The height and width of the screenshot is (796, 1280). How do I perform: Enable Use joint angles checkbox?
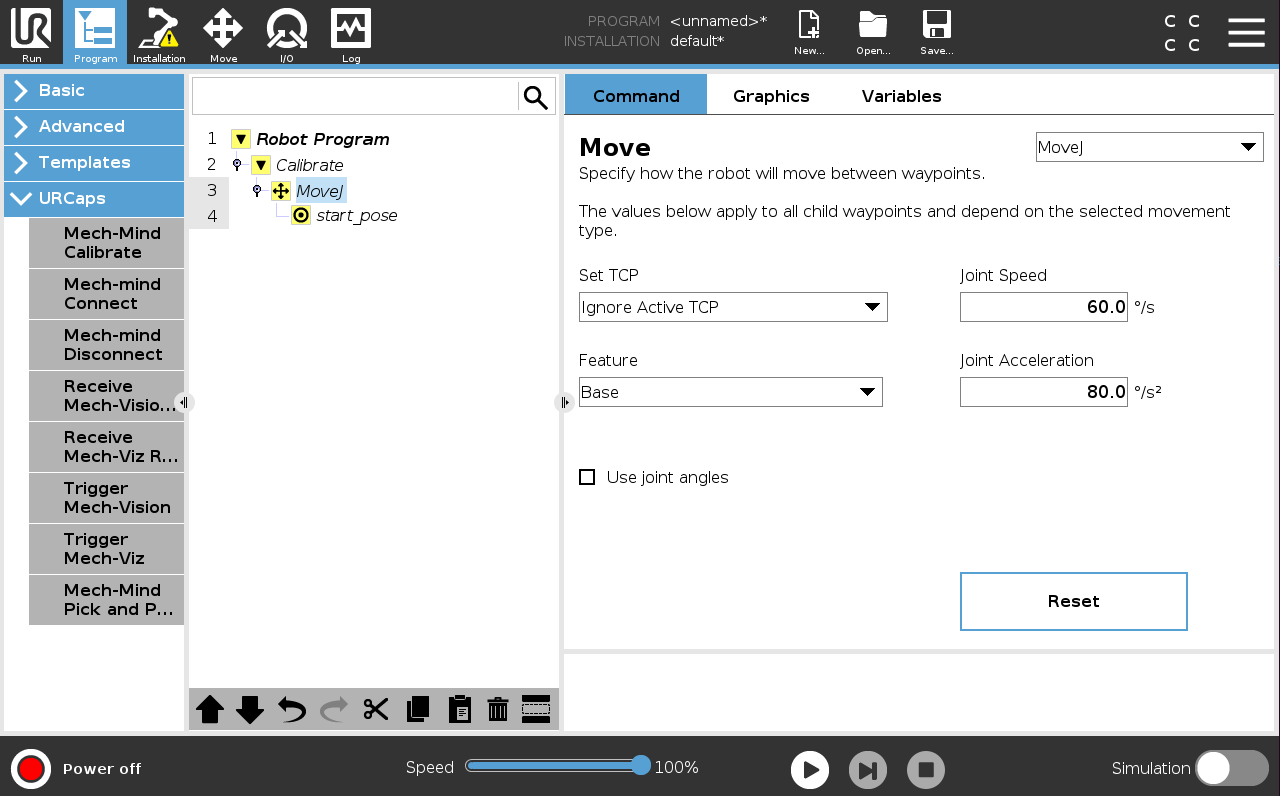[x=587, y=477]
